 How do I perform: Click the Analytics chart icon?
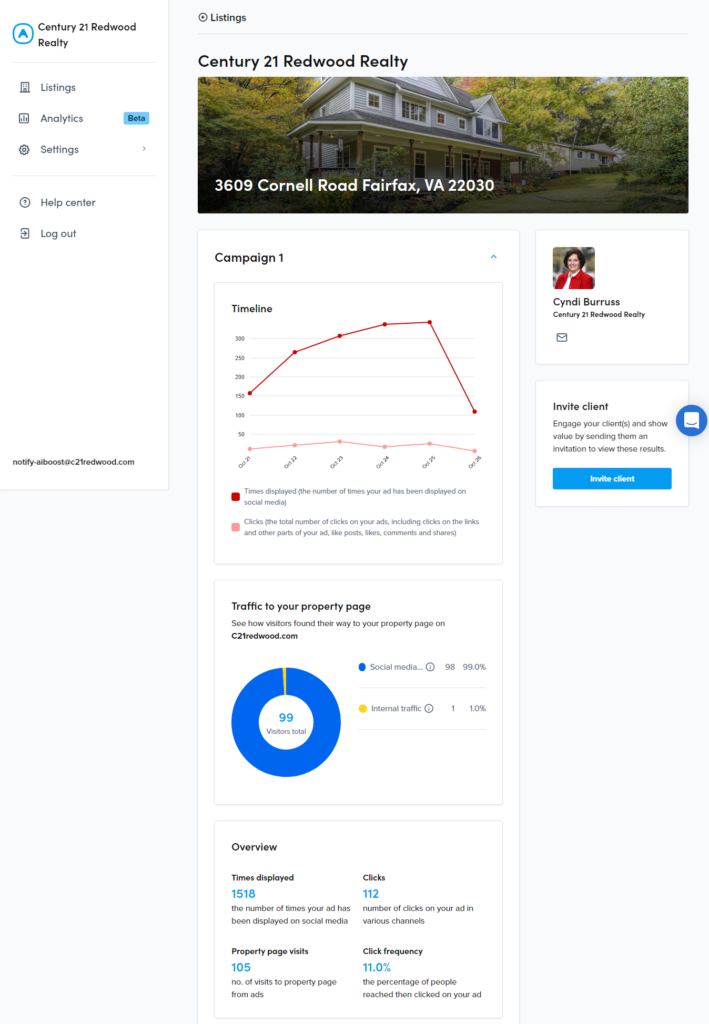tap(24, 118)
